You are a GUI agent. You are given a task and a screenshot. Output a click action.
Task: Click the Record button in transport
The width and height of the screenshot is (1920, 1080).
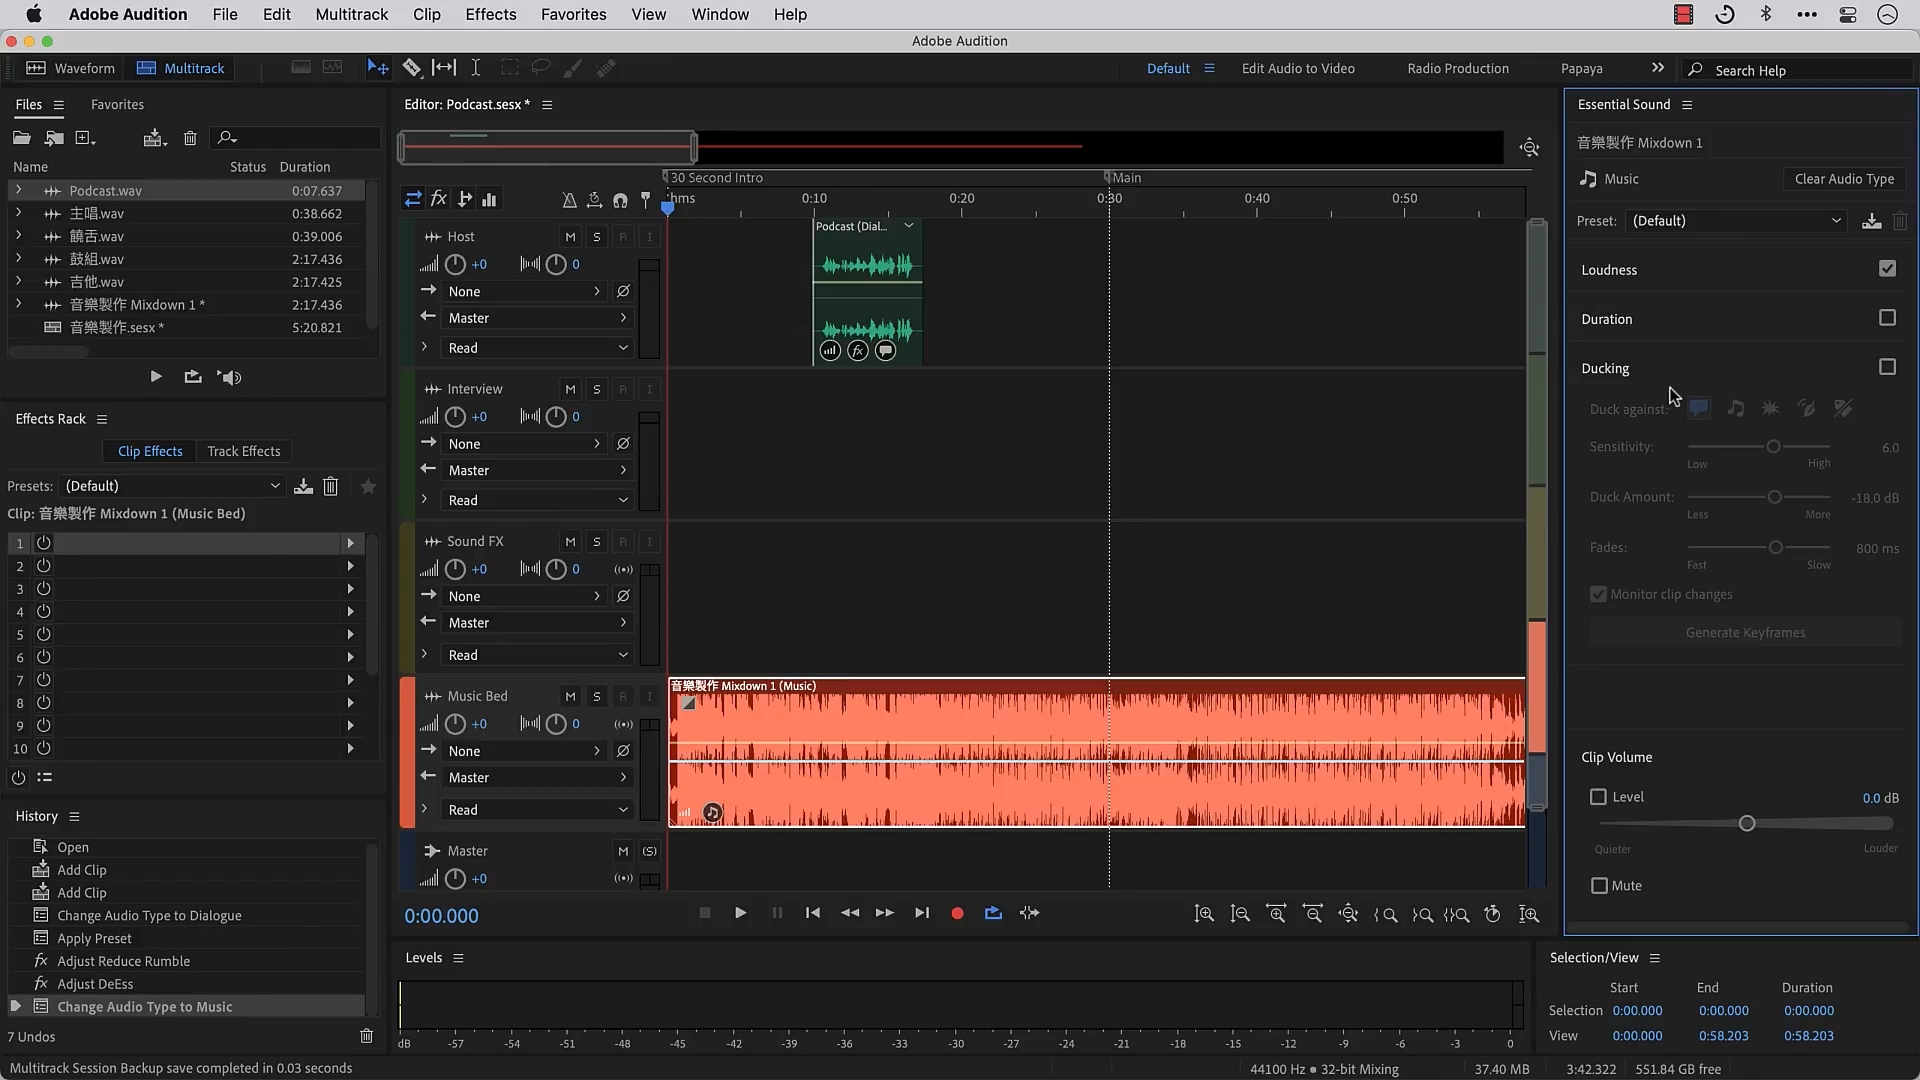tap(957, 913)
